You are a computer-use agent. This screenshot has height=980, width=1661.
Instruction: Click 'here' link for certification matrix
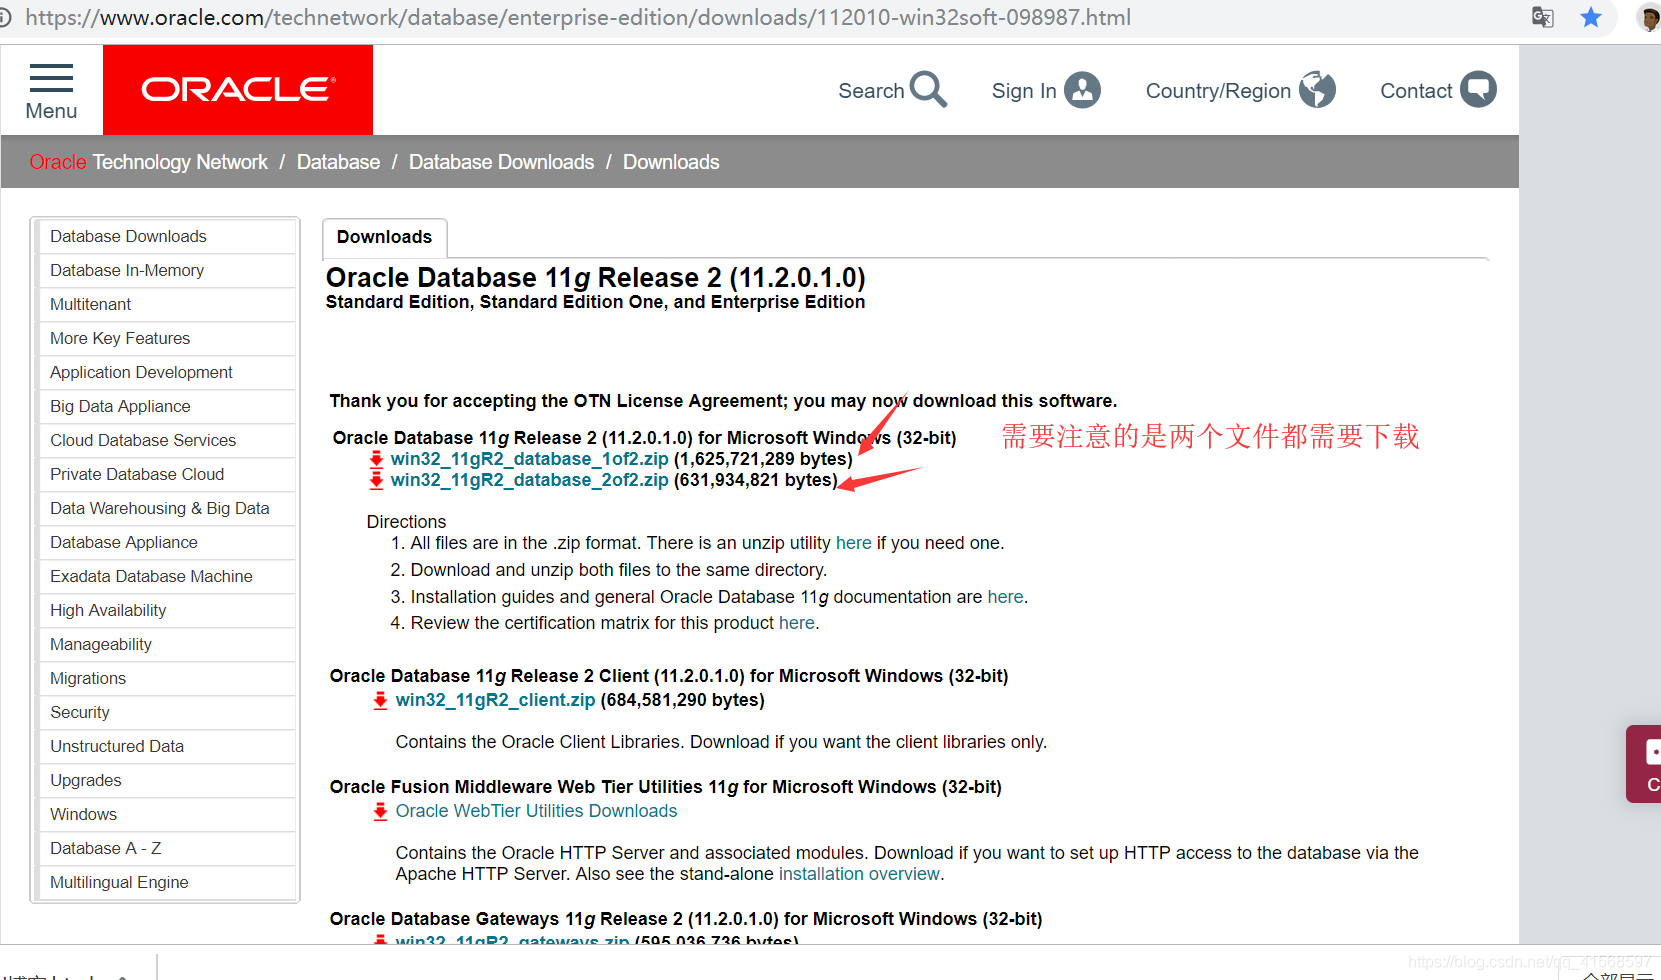(797, 623)
